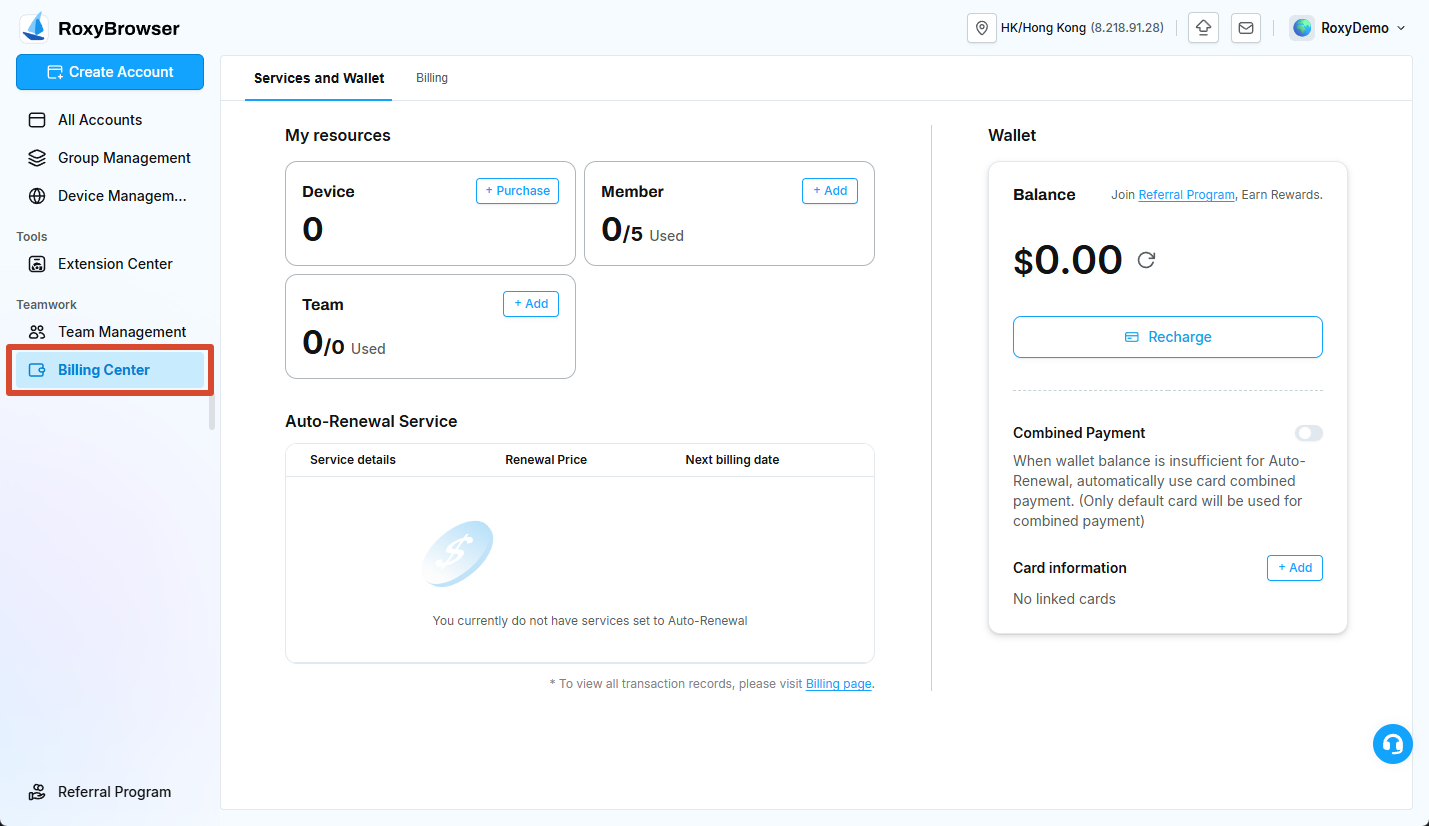
Task: Switch to Services and Wallet tab
Action: [x=319, y=78]
